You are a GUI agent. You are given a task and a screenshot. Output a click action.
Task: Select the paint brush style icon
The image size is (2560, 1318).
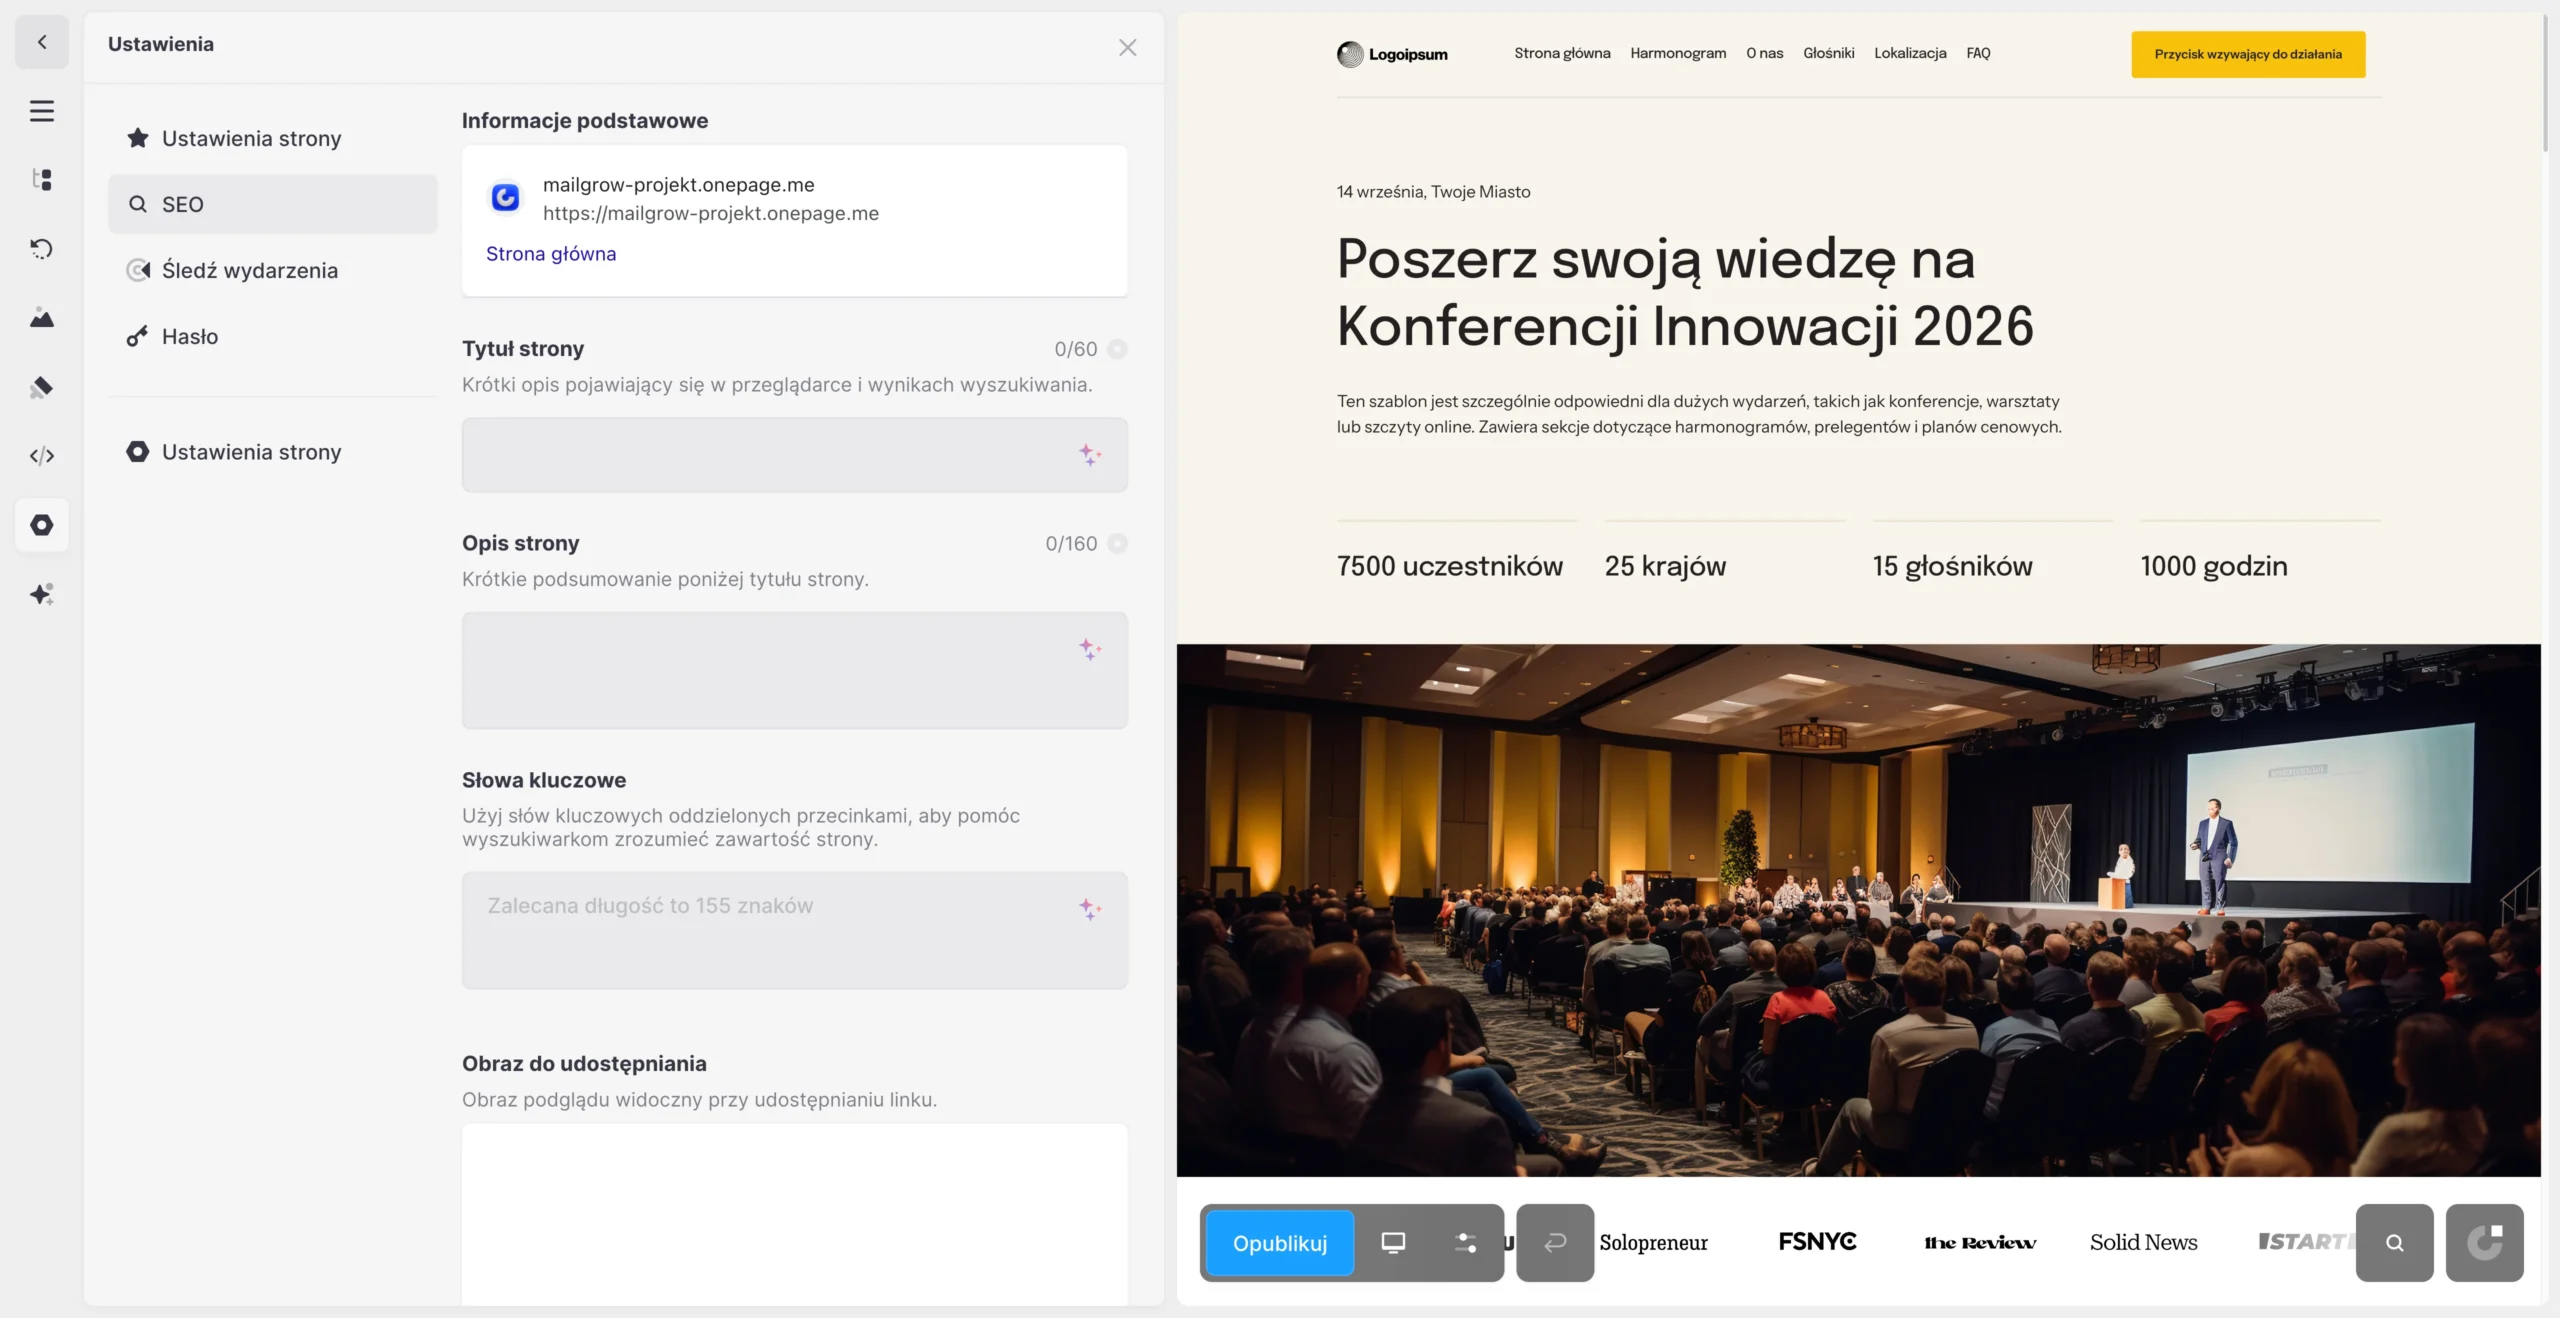click(x=42, y=387)
